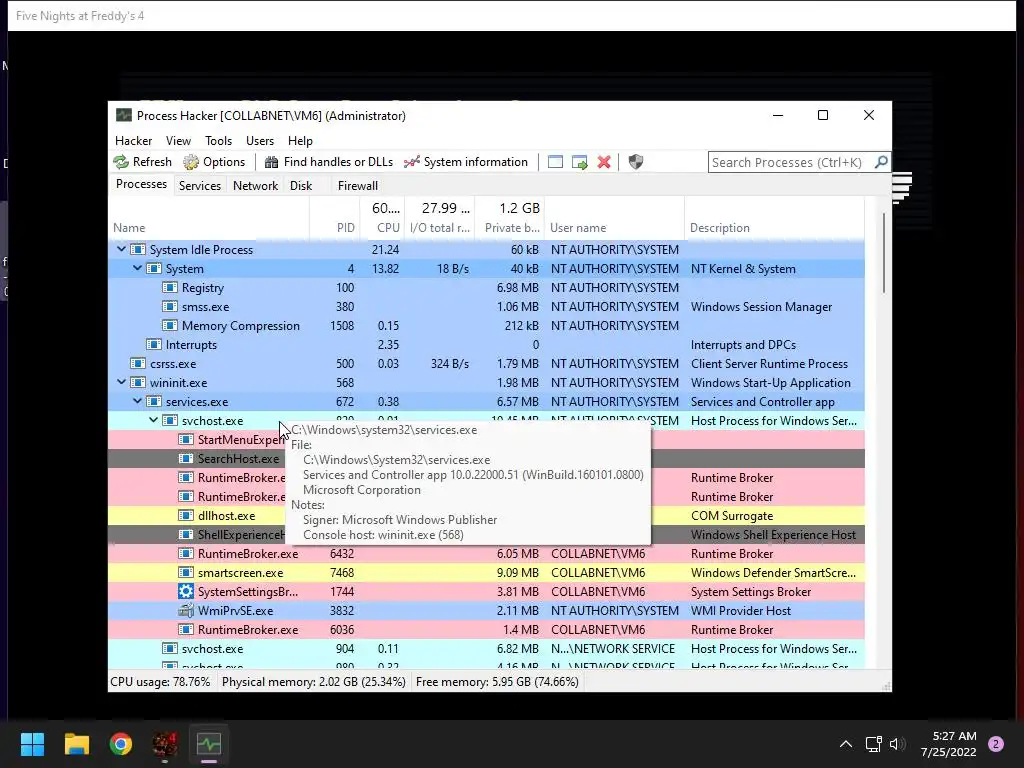
Task: Click the red X terminate icon
Action: tap(604, 162)
